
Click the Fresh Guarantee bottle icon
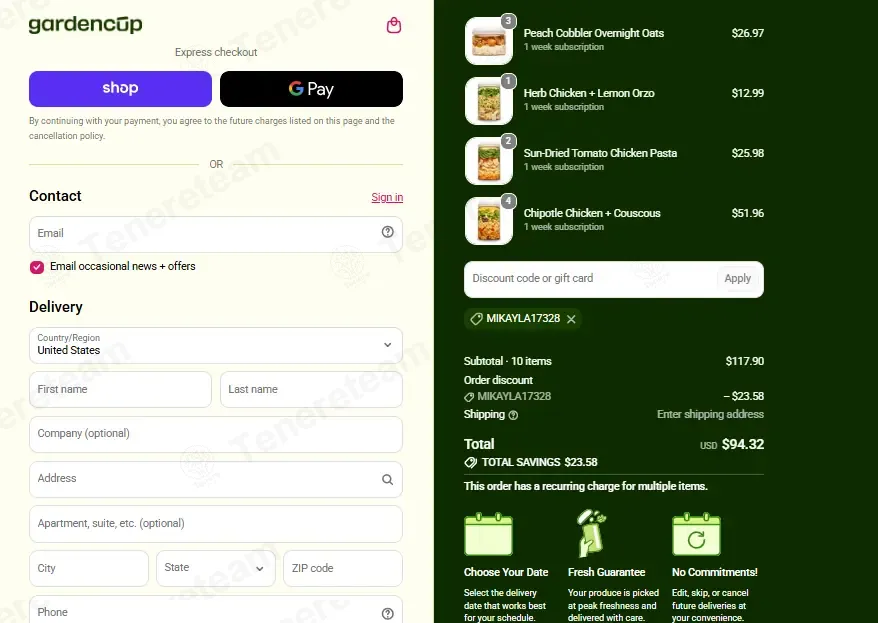591,533
